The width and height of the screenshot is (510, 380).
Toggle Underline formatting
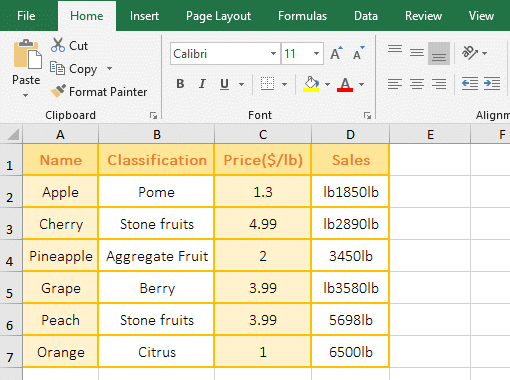pyautogui.click(x=224, y=84)
